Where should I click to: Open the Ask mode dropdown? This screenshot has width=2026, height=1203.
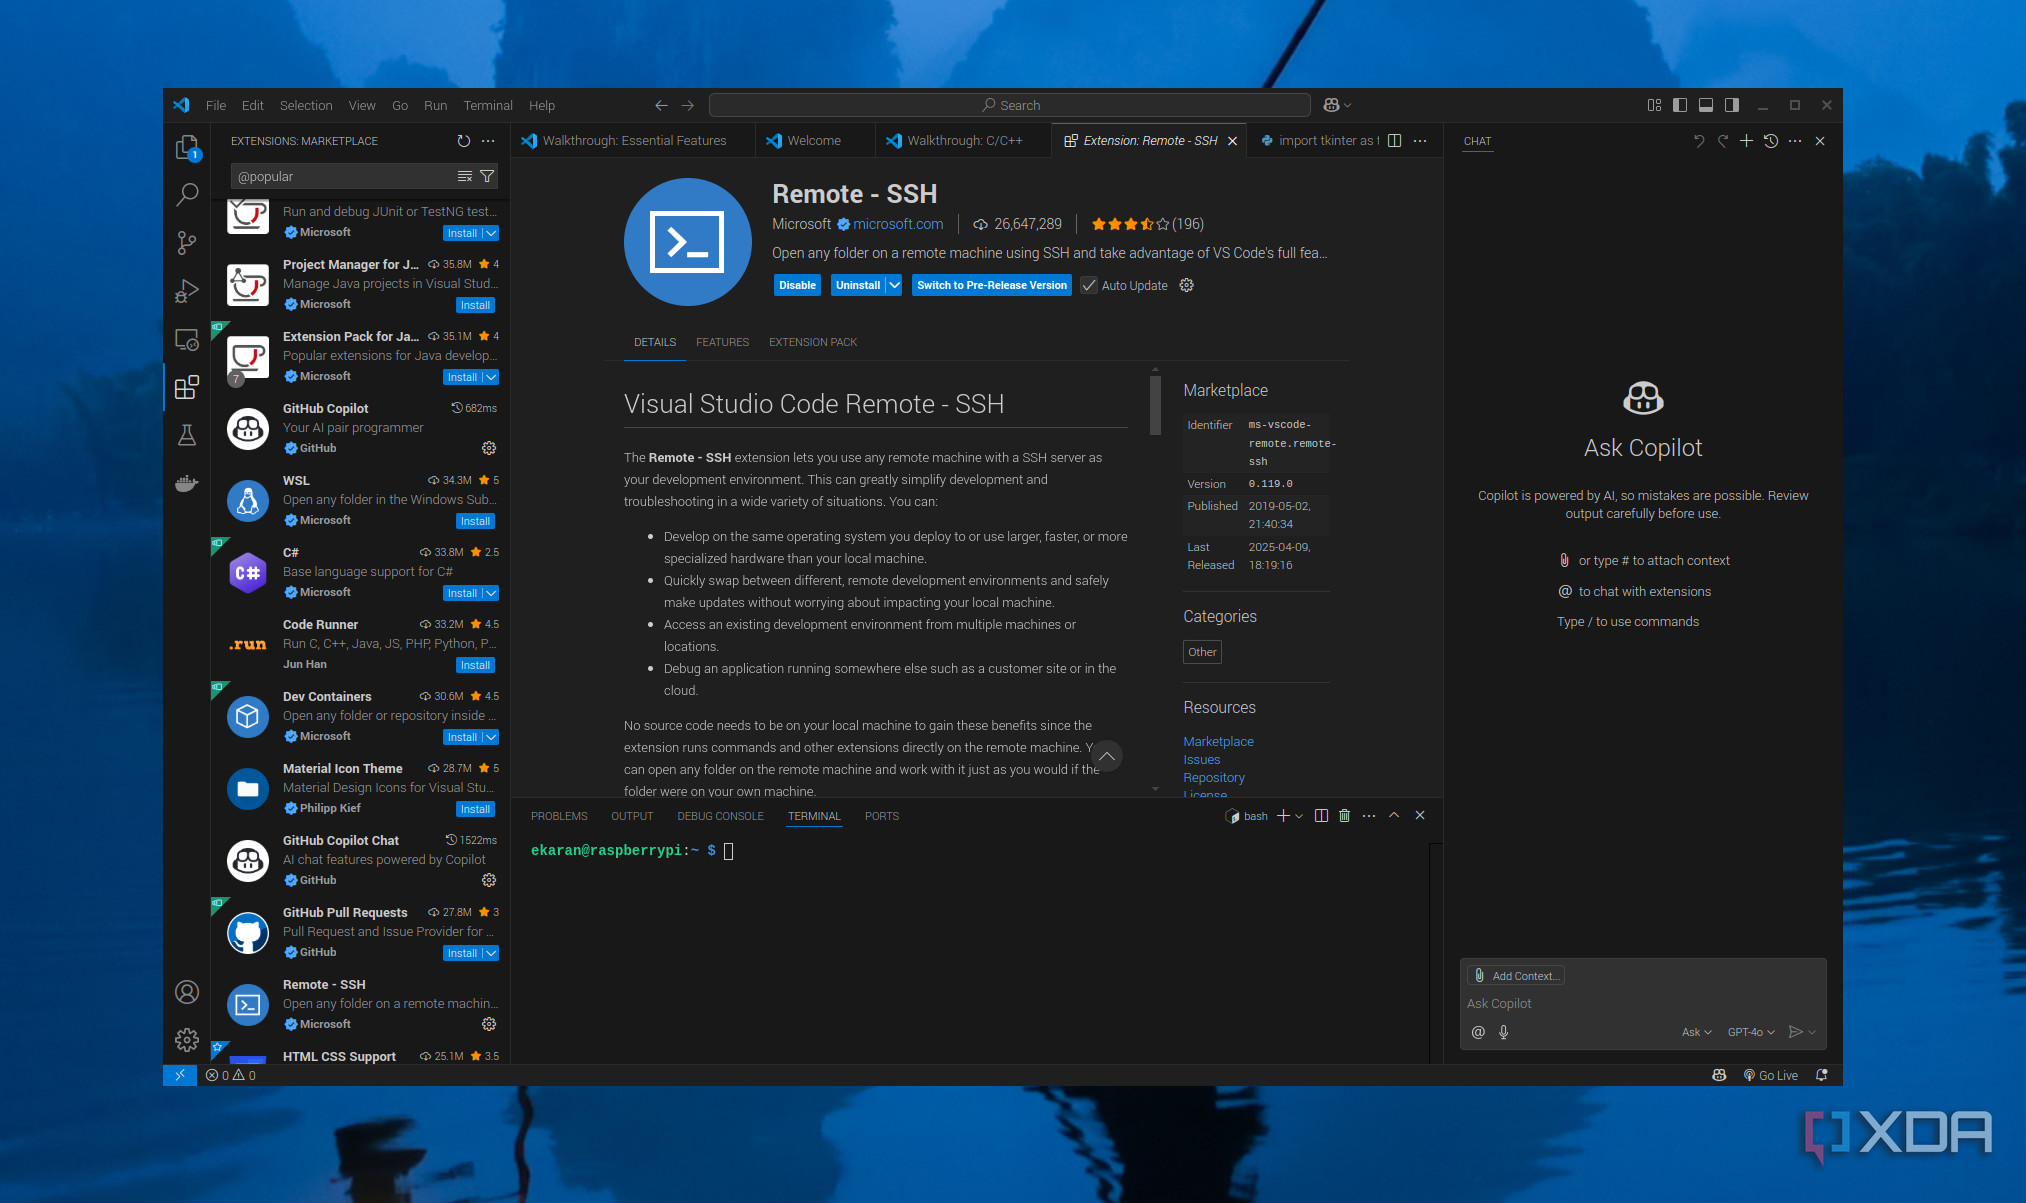click(1696, 1032)
